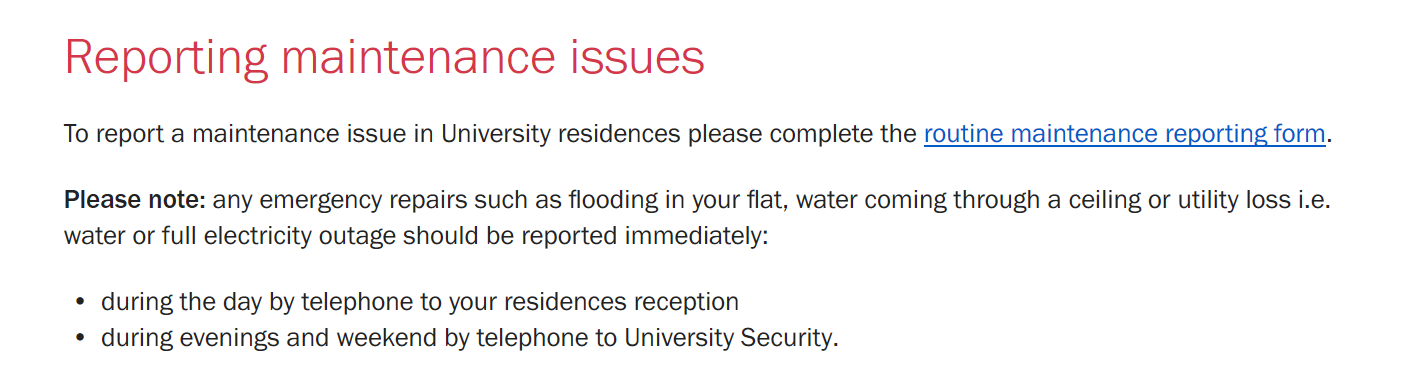The height and width of the screenshot is (388, 1416).
Task: Click 'please complete the' before the link
Action: pyautogui.click(x=802, y=134)
